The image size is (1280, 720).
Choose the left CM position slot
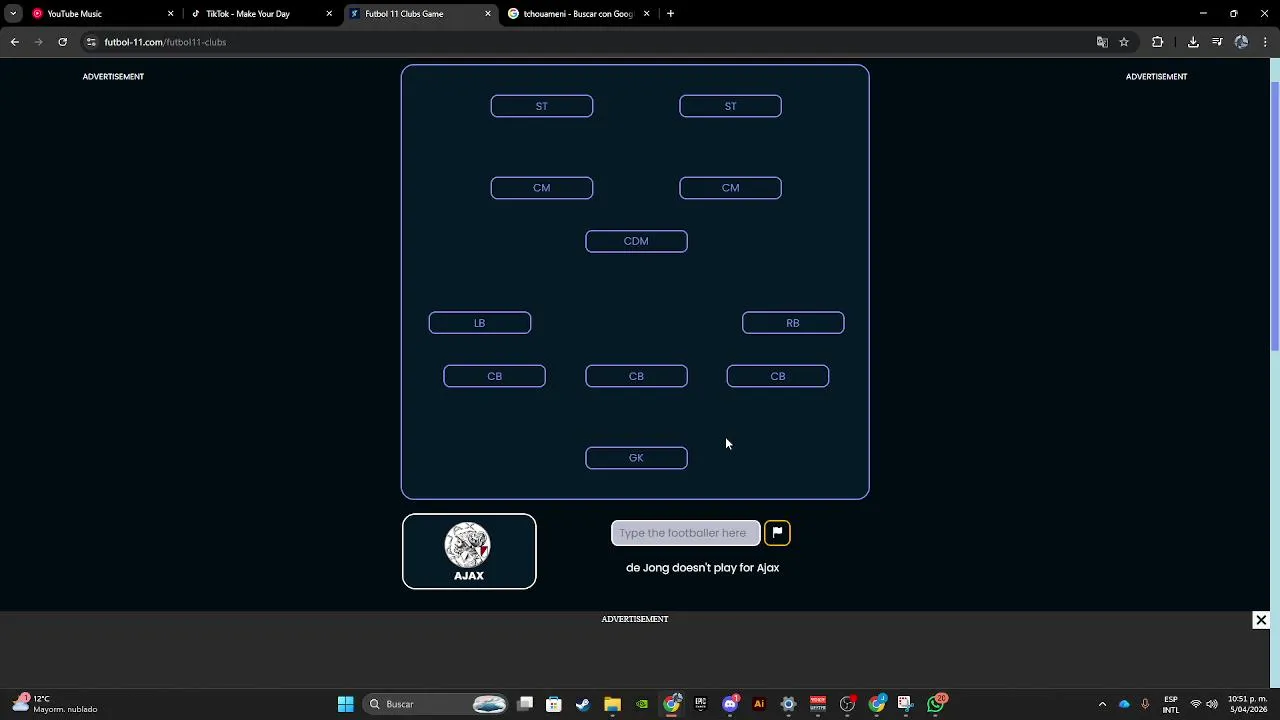[x=542, y=188]
